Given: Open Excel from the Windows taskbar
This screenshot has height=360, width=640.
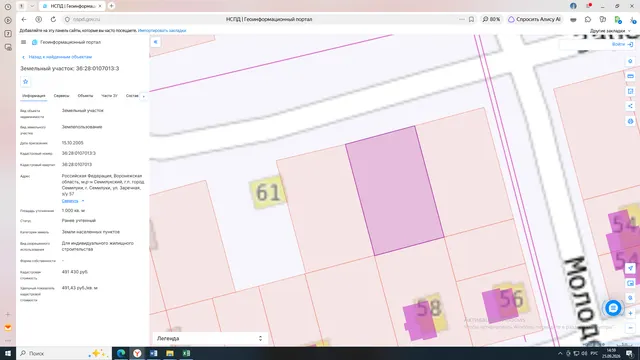Looking at the screenshot, I should coord(186,353).
